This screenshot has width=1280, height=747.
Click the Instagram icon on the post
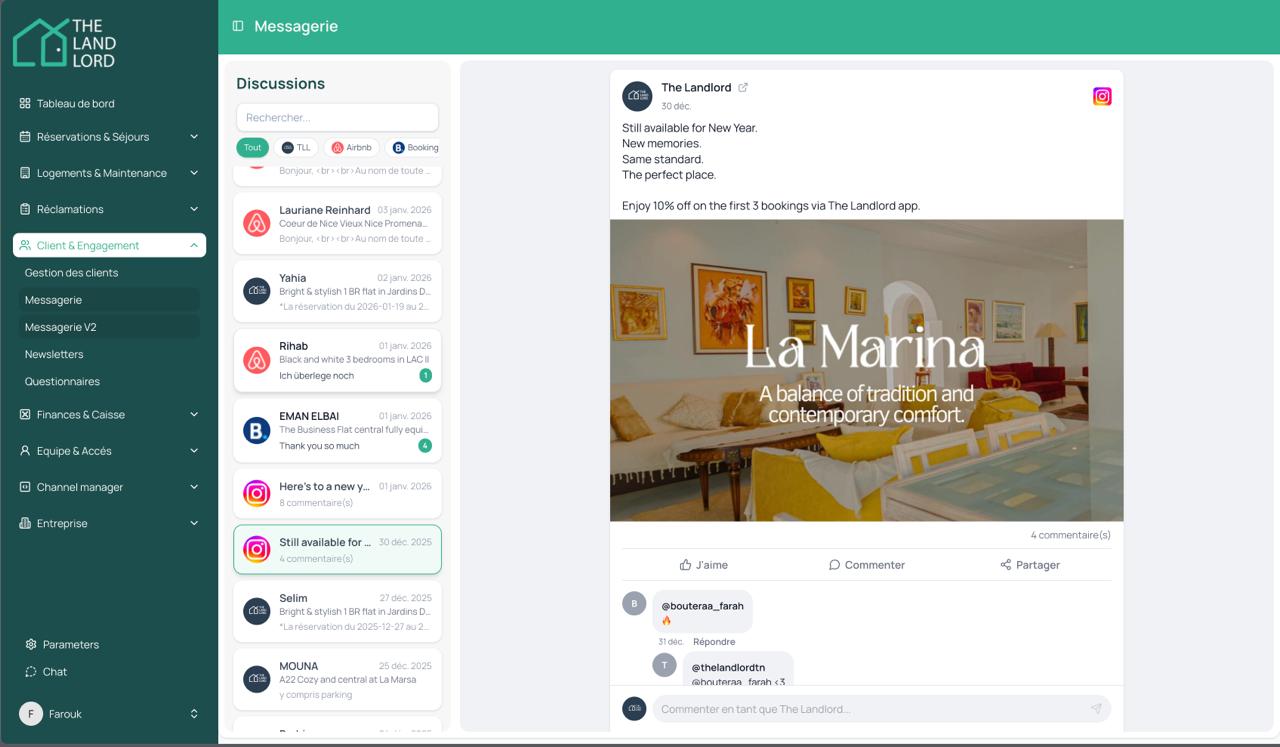tap(1101, 96)
